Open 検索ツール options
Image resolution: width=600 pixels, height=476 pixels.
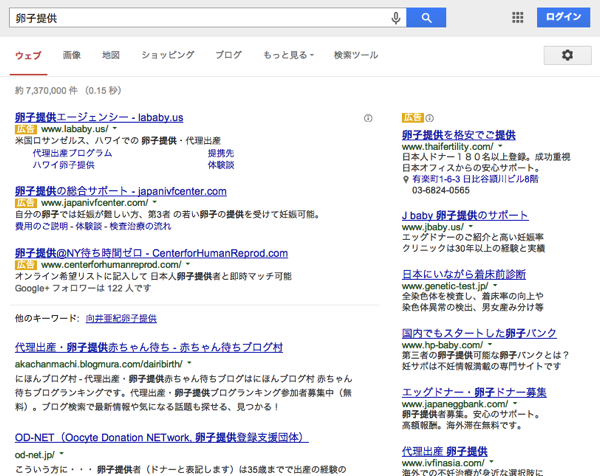tap(356, 55)
